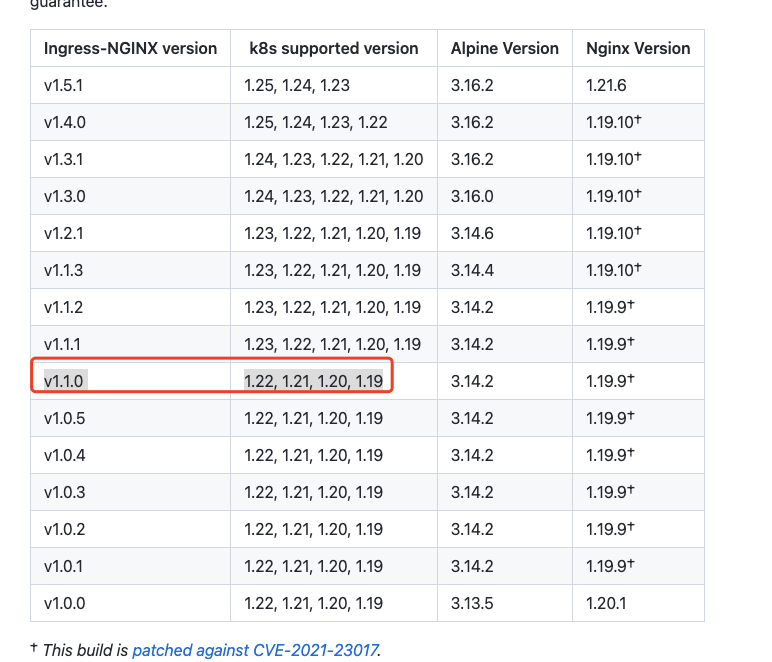Click Nginx version 1.20.1 cell
Screen dimensions: 772x662
[x=638, y=603]
